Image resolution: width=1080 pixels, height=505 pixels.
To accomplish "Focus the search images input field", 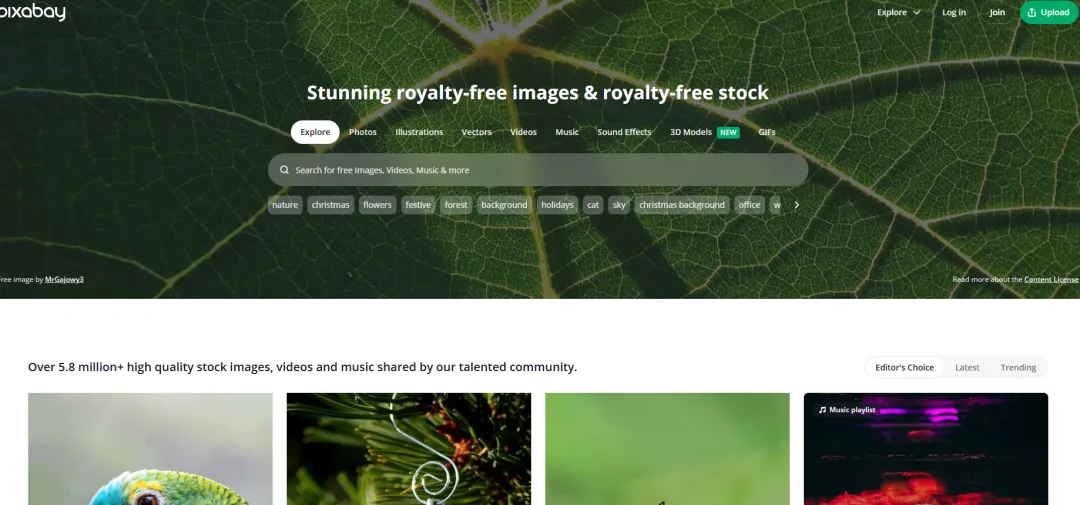I will pyautogui.click(x=538, y=170).
